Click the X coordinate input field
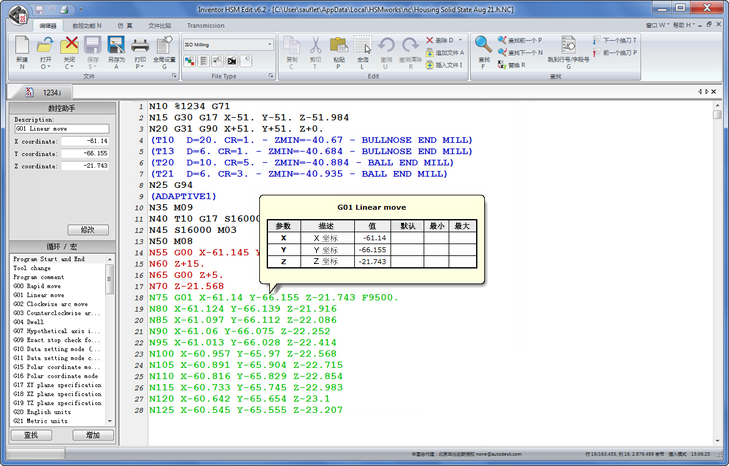This screenshot has height=466, width=729. point(85,141)
